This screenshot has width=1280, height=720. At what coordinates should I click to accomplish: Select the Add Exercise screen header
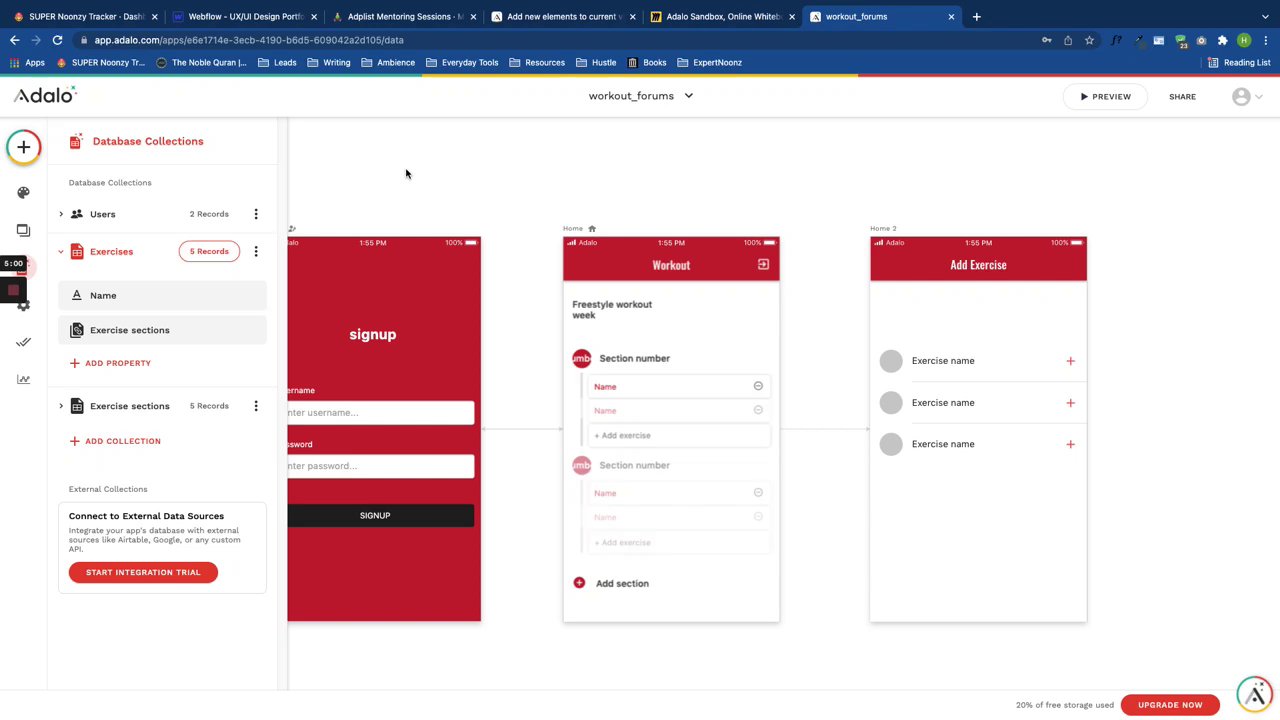coord(978,265)
